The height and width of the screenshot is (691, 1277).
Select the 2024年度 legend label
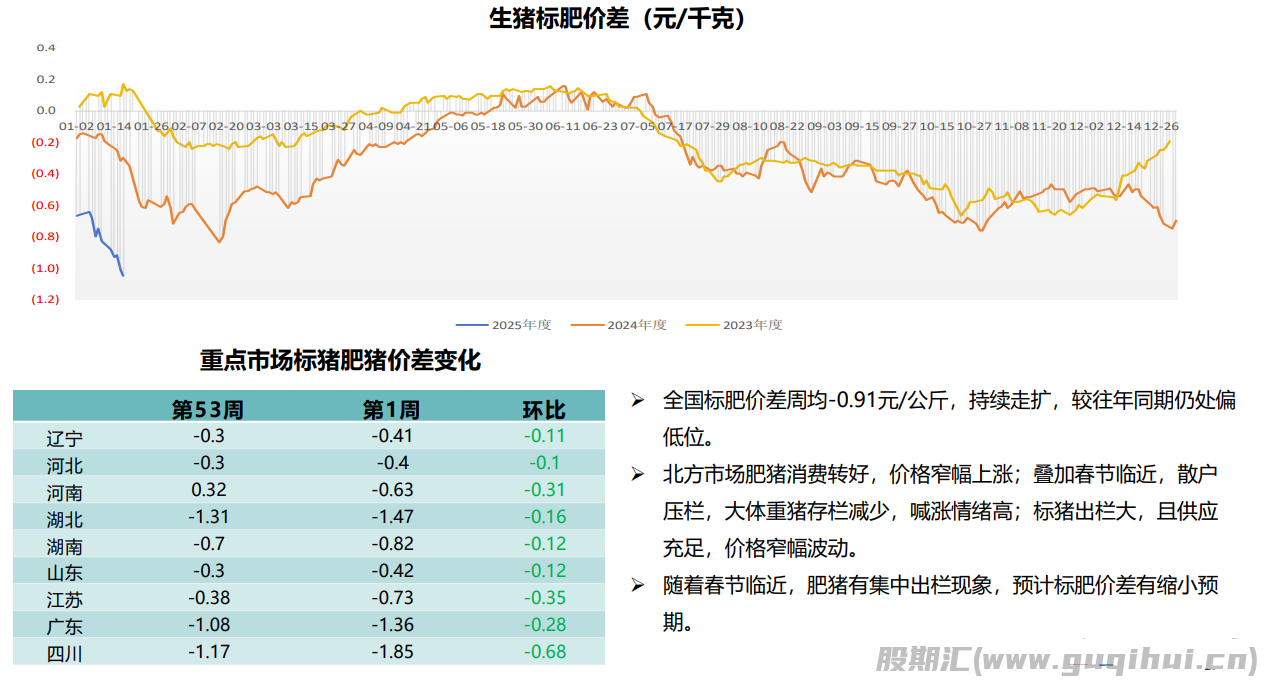coord(636,325)
